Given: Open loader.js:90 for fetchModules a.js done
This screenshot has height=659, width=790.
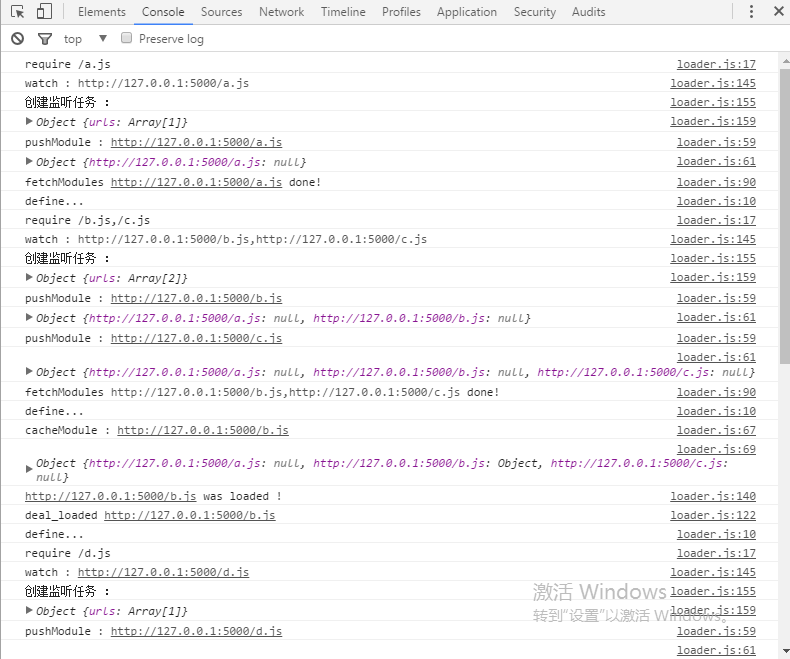Looking at the screenshot, I should 716,182.
